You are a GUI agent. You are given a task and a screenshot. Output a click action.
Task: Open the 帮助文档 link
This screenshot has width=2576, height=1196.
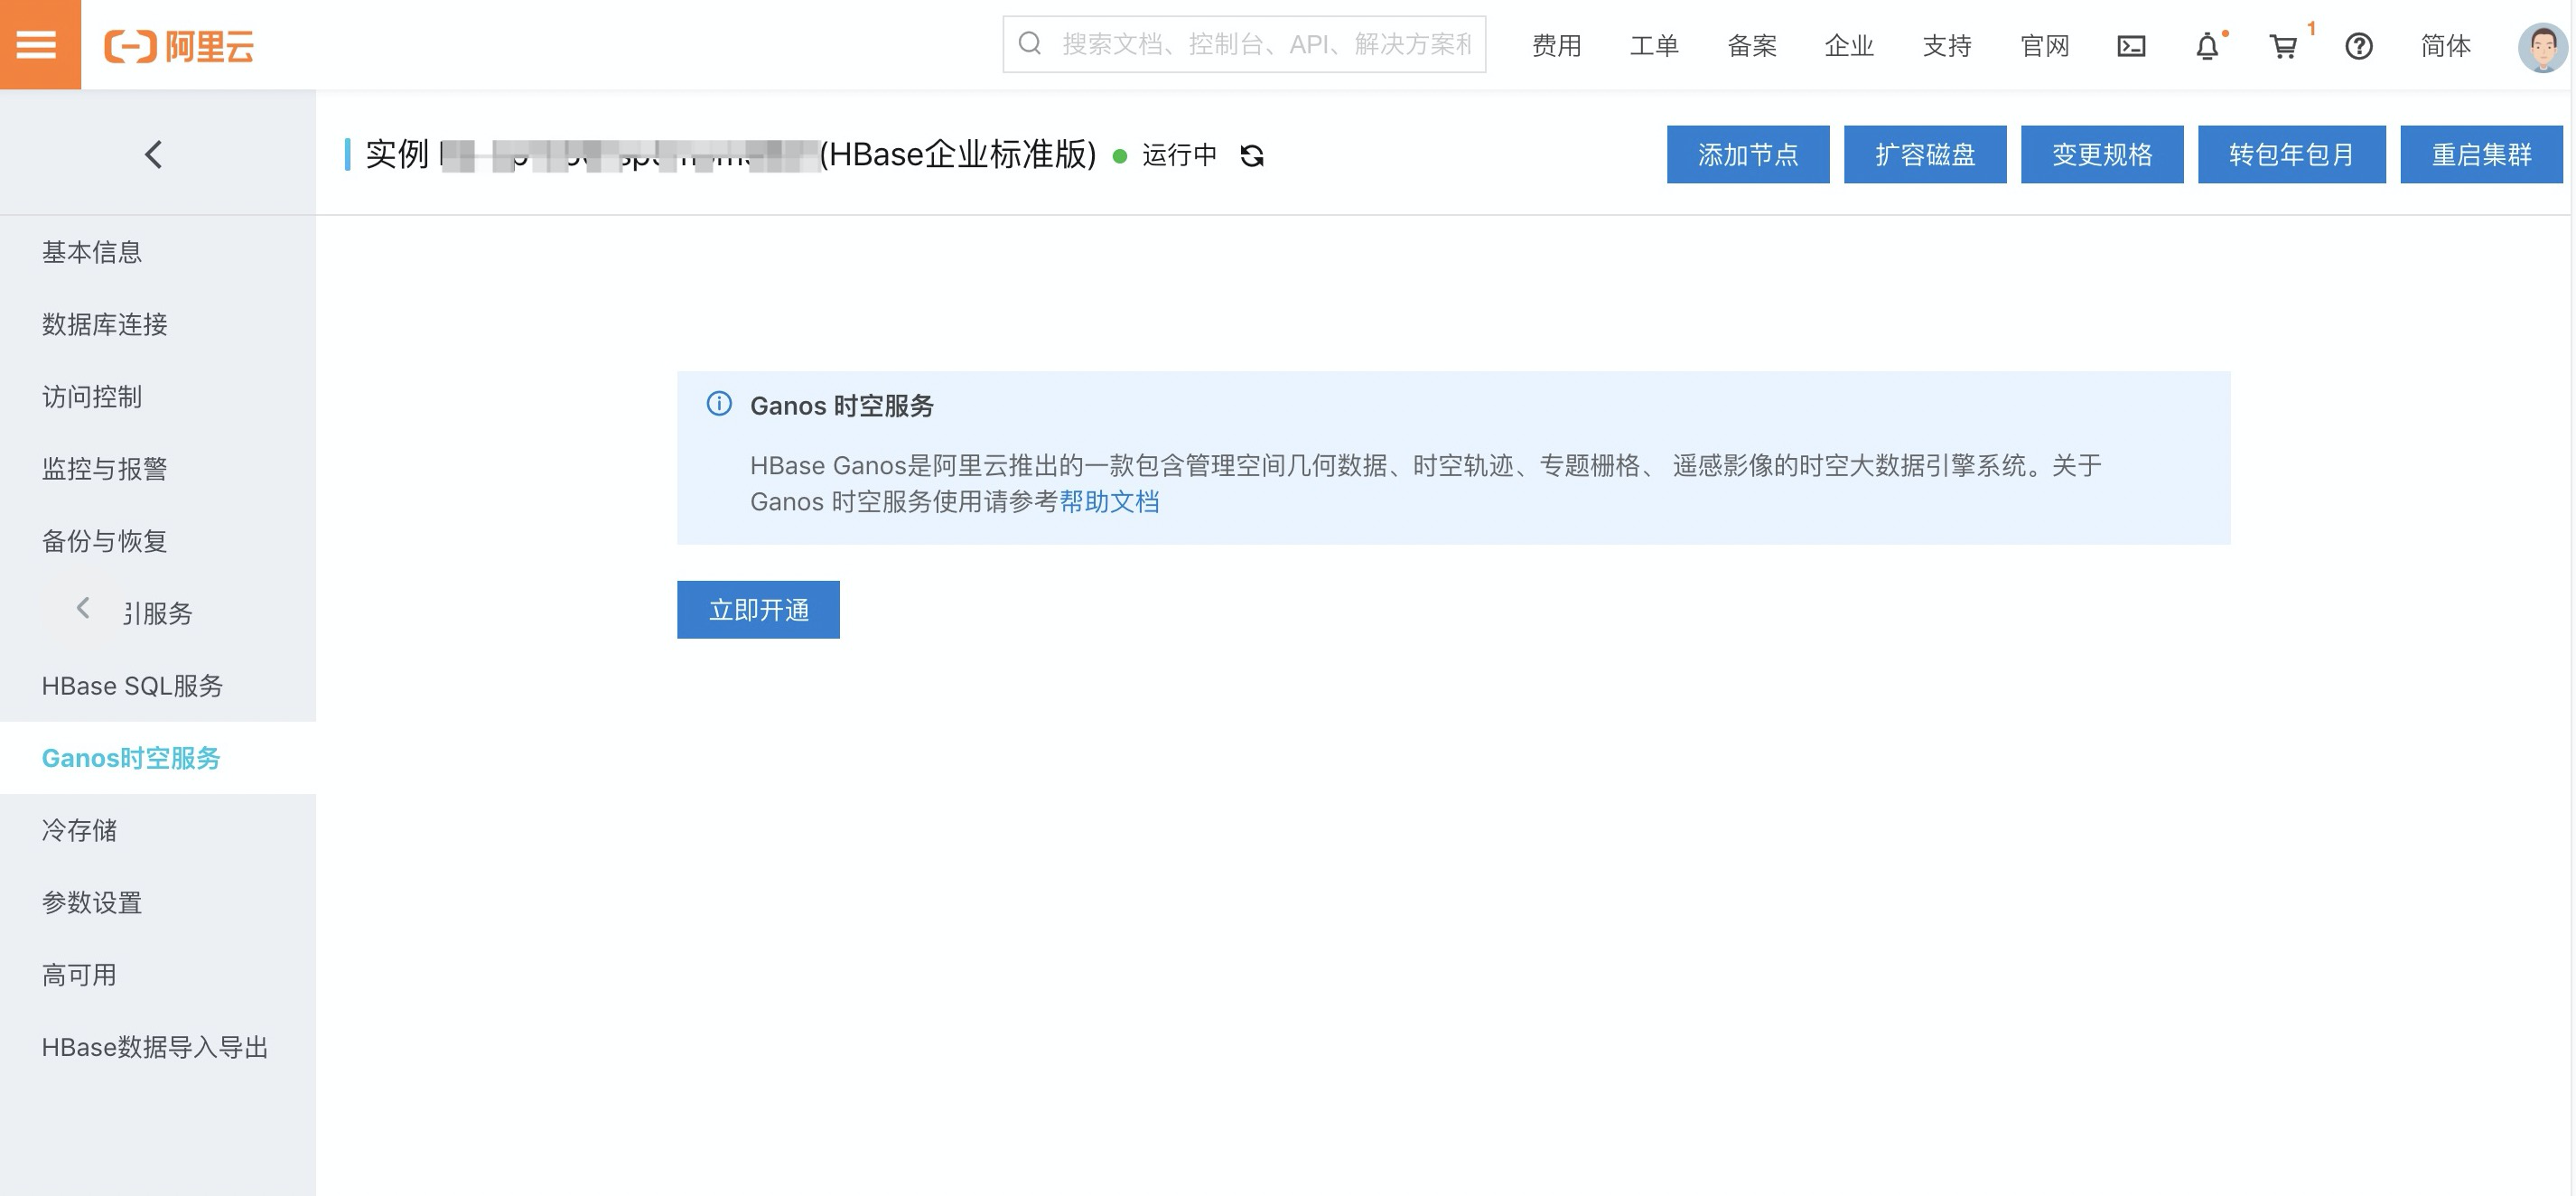click(x=1109, y=502)
